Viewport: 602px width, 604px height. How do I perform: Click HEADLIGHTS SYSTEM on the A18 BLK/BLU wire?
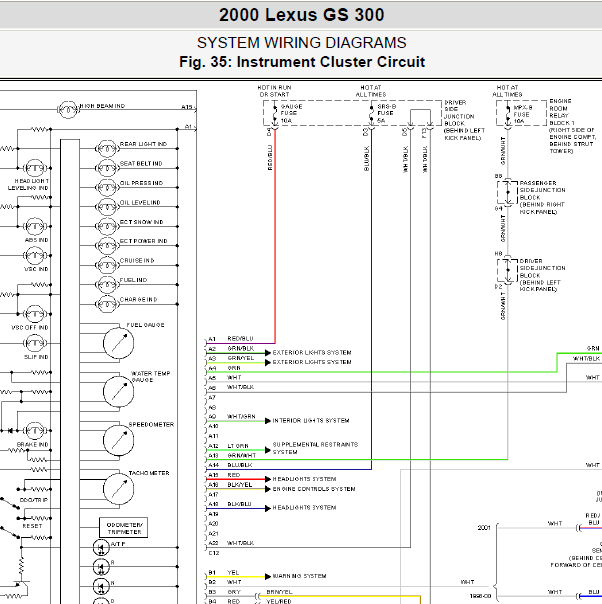pyautogui.click(x=304, y=508)
